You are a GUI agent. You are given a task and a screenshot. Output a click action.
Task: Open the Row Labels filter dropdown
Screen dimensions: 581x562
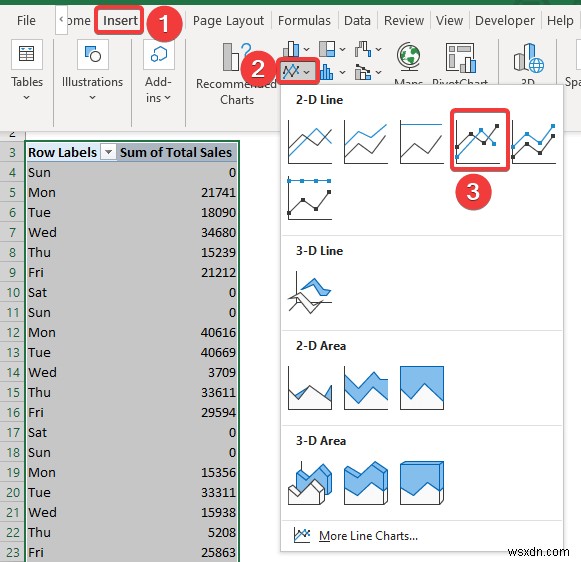click(109, 152)
